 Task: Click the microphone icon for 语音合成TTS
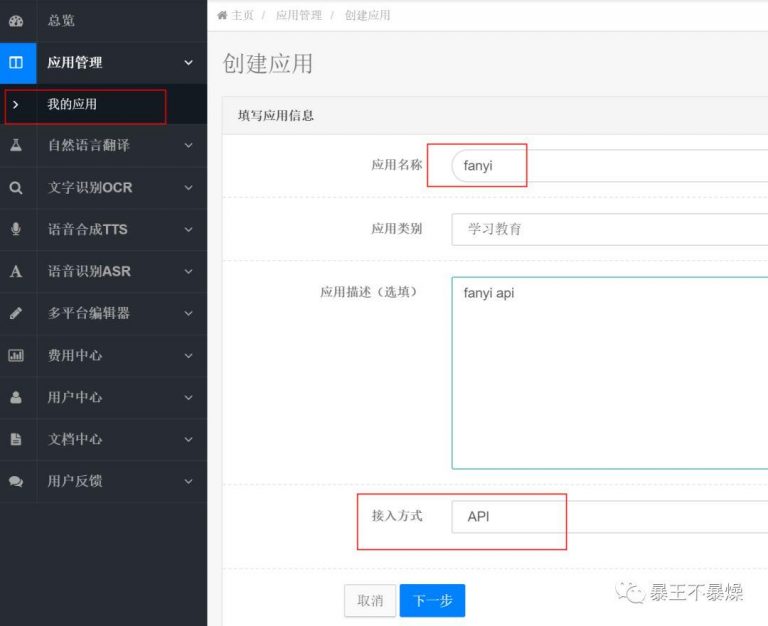[x=16, y=229]
